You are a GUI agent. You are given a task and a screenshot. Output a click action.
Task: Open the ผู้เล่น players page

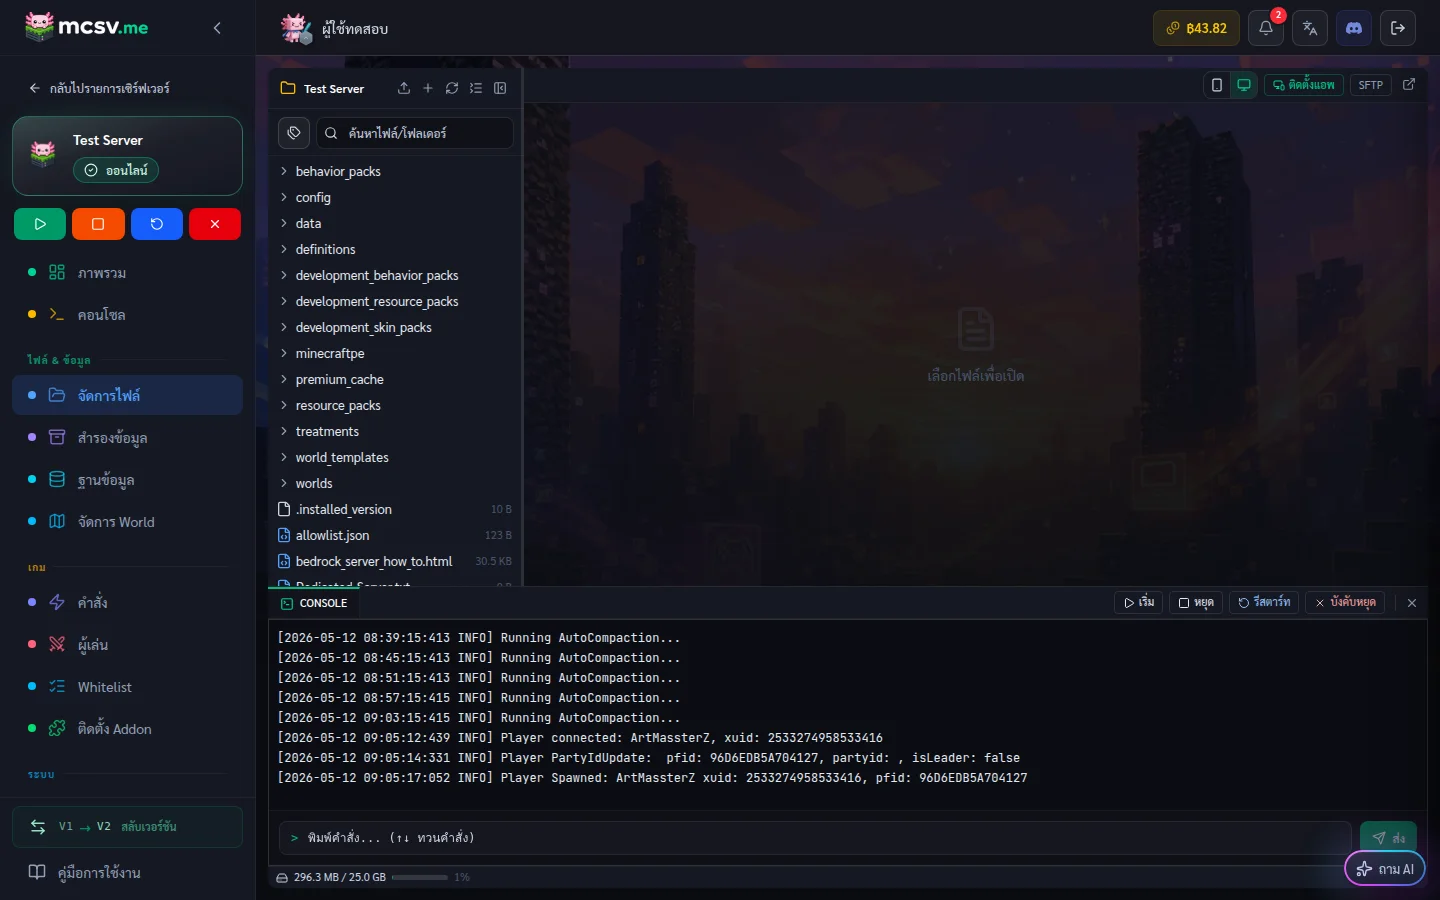click(x=127, y=644)
